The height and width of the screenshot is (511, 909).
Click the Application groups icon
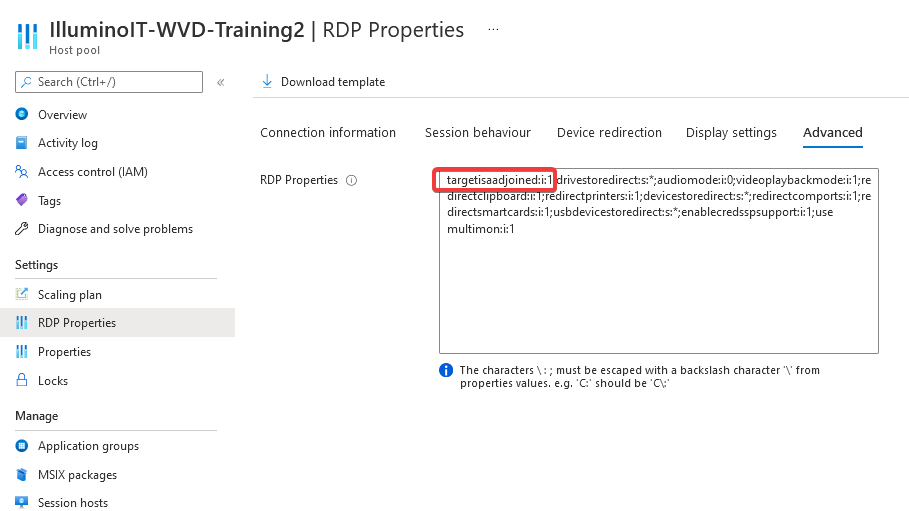[x=21, y=445]
